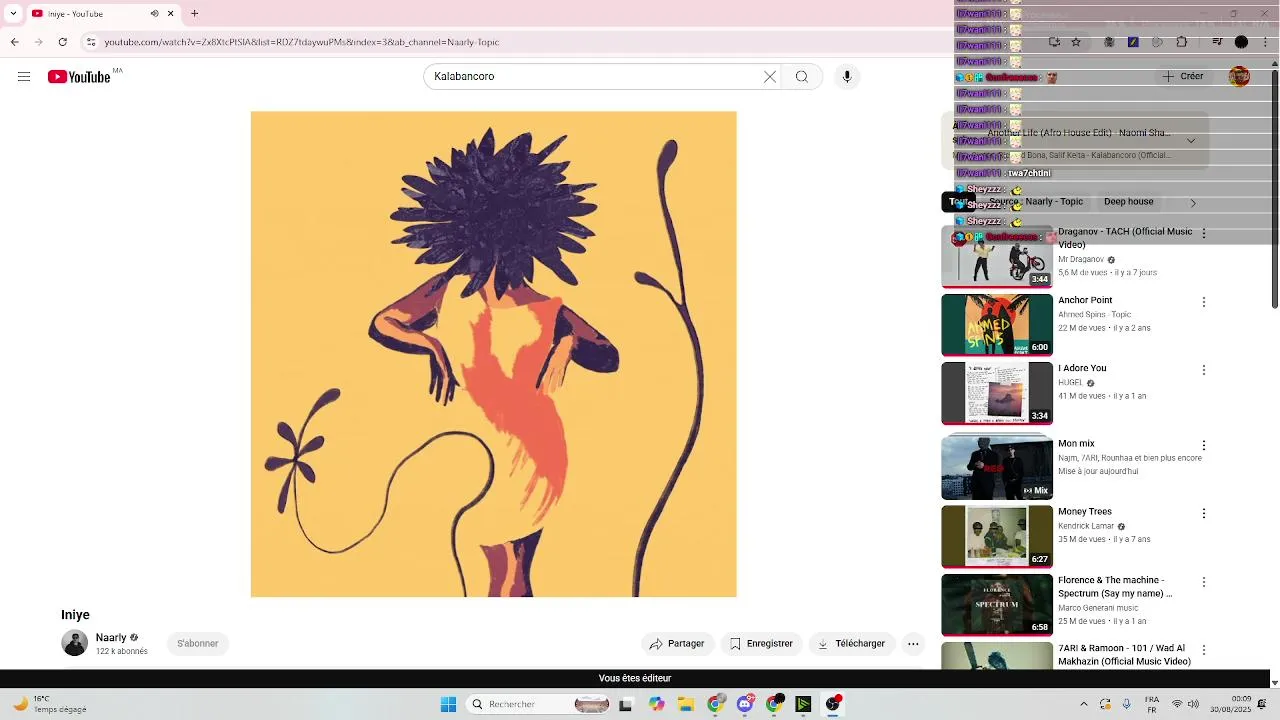Launch Copilot from the taskbar
Image resolution: width=1280 pixels, height=720 pixels.
pos(656,704)
